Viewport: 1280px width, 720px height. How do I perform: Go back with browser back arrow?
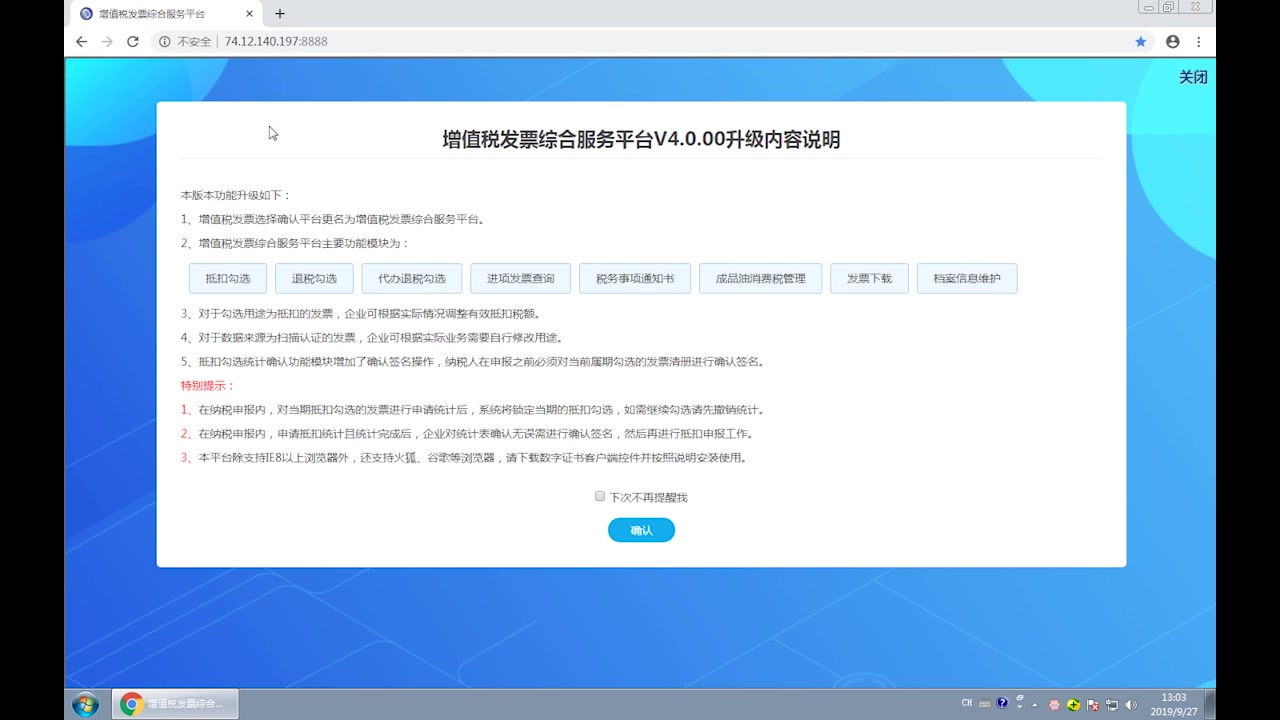point(82,41)
